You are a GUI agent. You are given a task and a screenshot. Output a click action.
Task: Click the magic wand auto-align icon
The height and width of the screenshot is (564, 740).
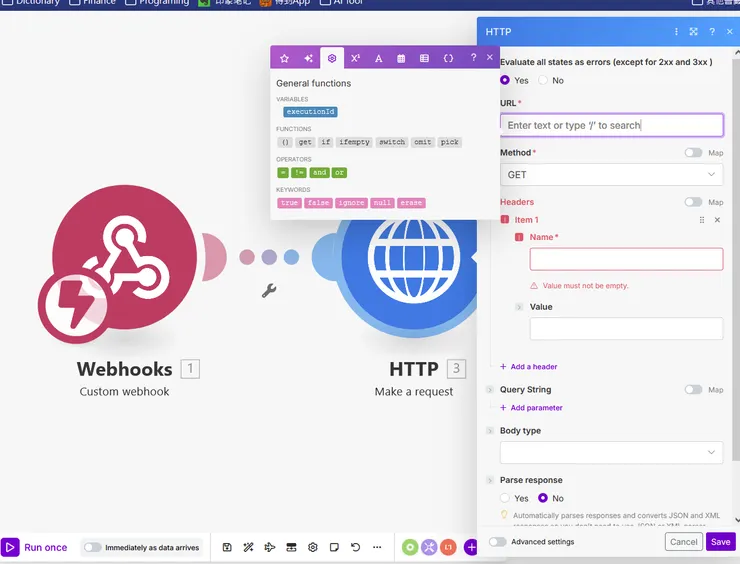[x=248, y=547]
